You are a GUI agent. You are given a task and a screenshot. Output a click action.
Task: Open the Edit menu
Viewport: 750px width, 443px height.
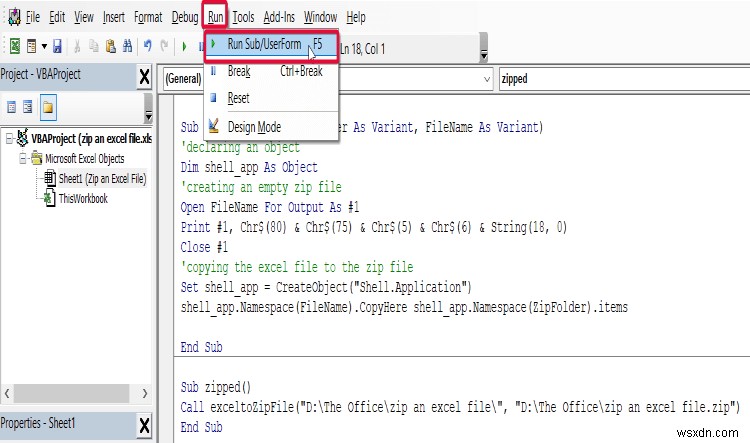coord(57,17)
